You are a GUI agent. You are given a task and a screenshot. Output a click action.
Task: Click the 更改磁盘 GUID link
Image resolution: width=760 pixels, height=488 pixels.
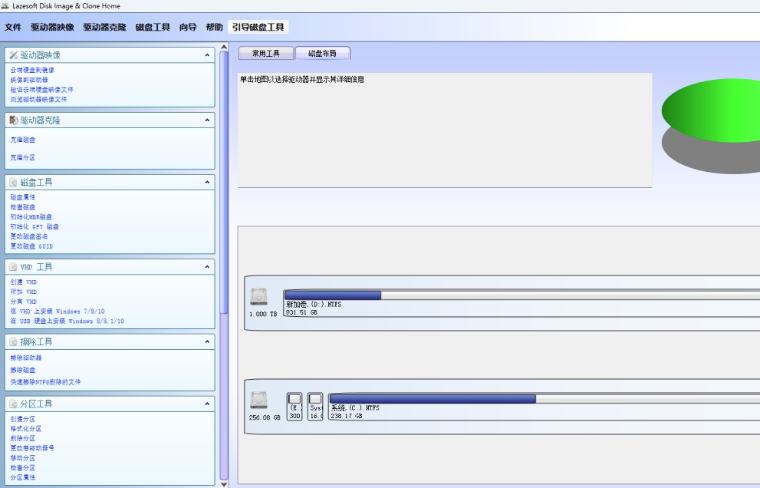click(32, 247)
